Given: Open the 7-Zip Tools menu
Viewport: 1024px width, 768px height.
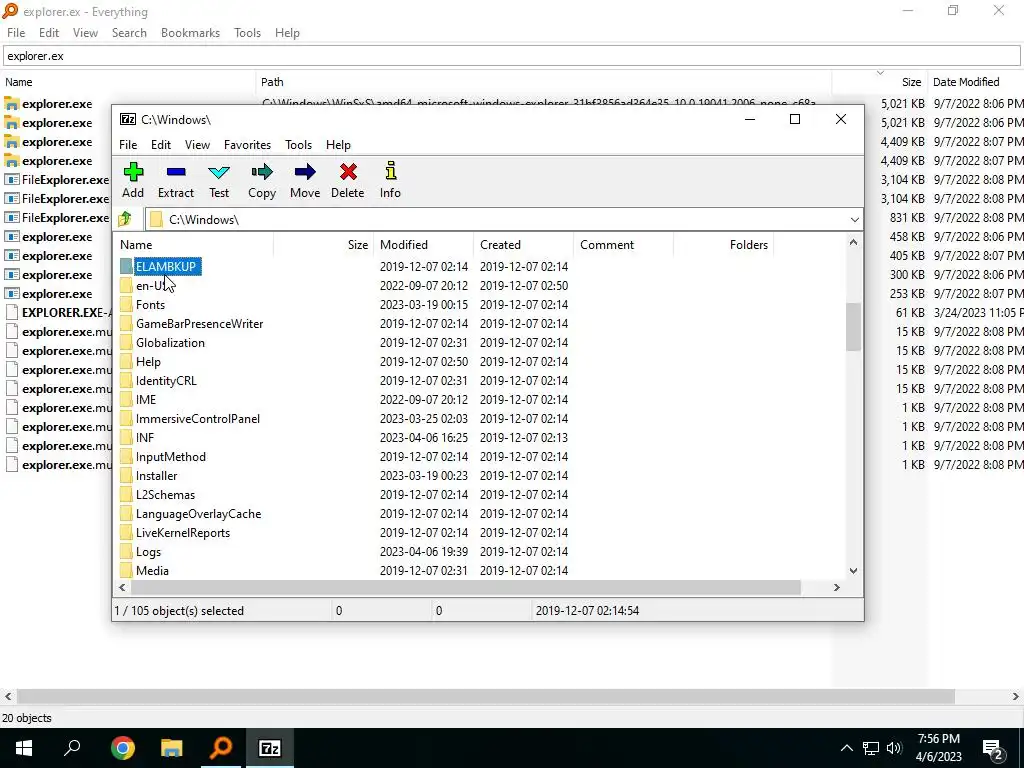Looking at the screenshot, I should pos(298,145).
